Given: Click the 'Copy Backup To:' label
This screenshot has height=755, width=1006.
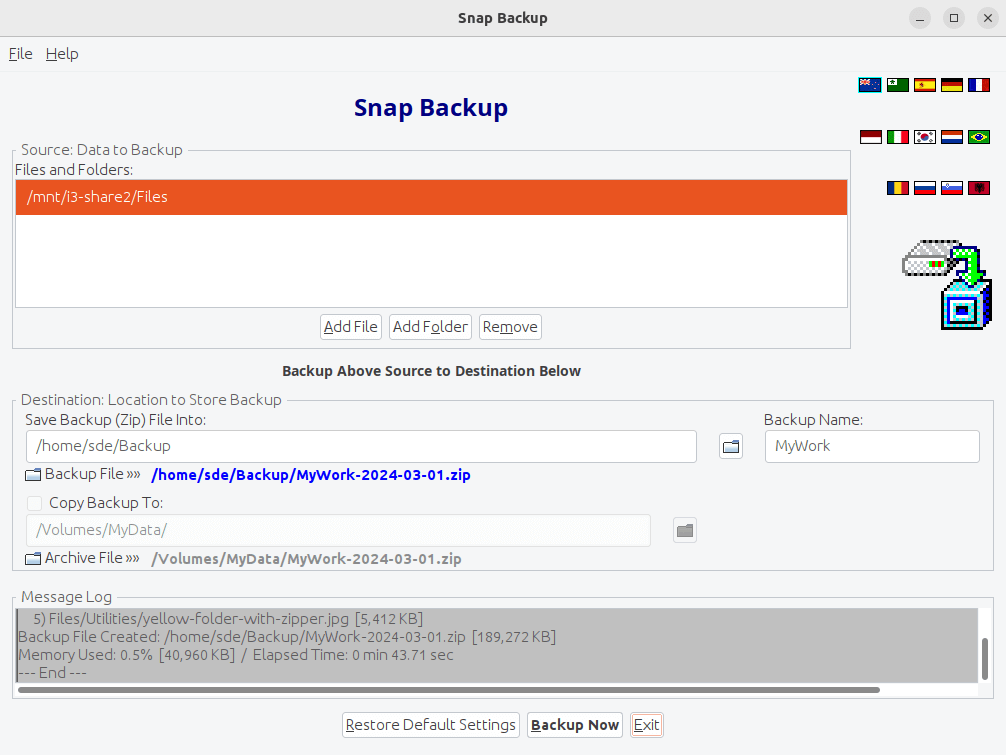Looking at the screenshot, I should [106, 503].
